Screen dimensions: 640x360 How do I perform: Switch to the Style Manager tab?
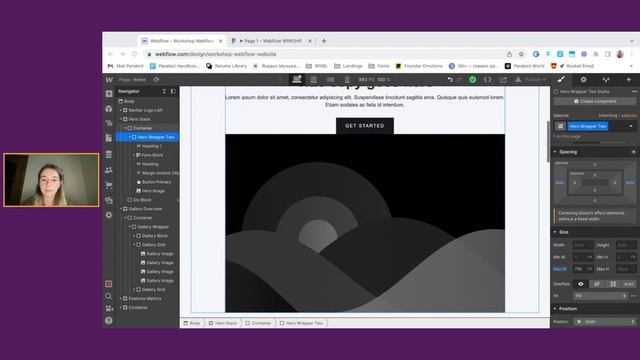606,80
